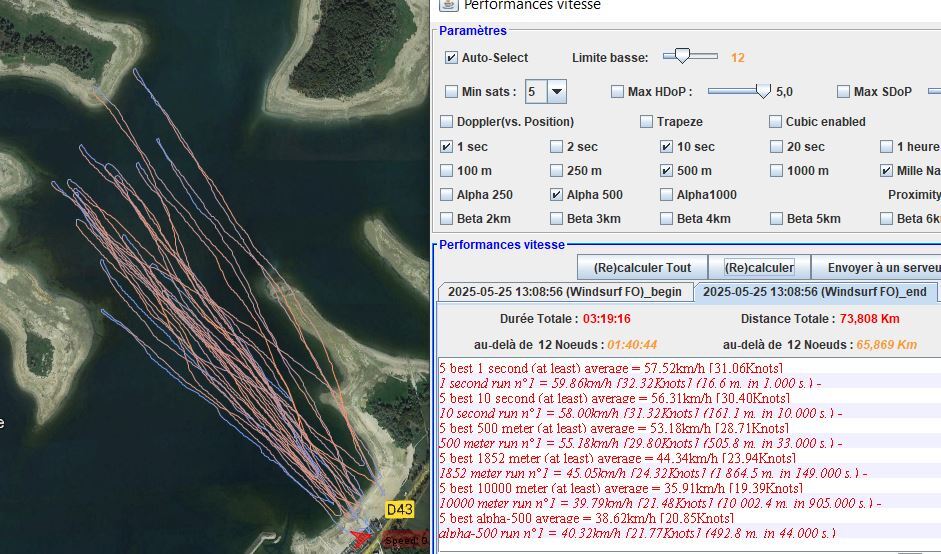The width and height of the screenshot is (941, 554).
Task: Check the Beta 4km checkbox
Action: tap(666, 218)
